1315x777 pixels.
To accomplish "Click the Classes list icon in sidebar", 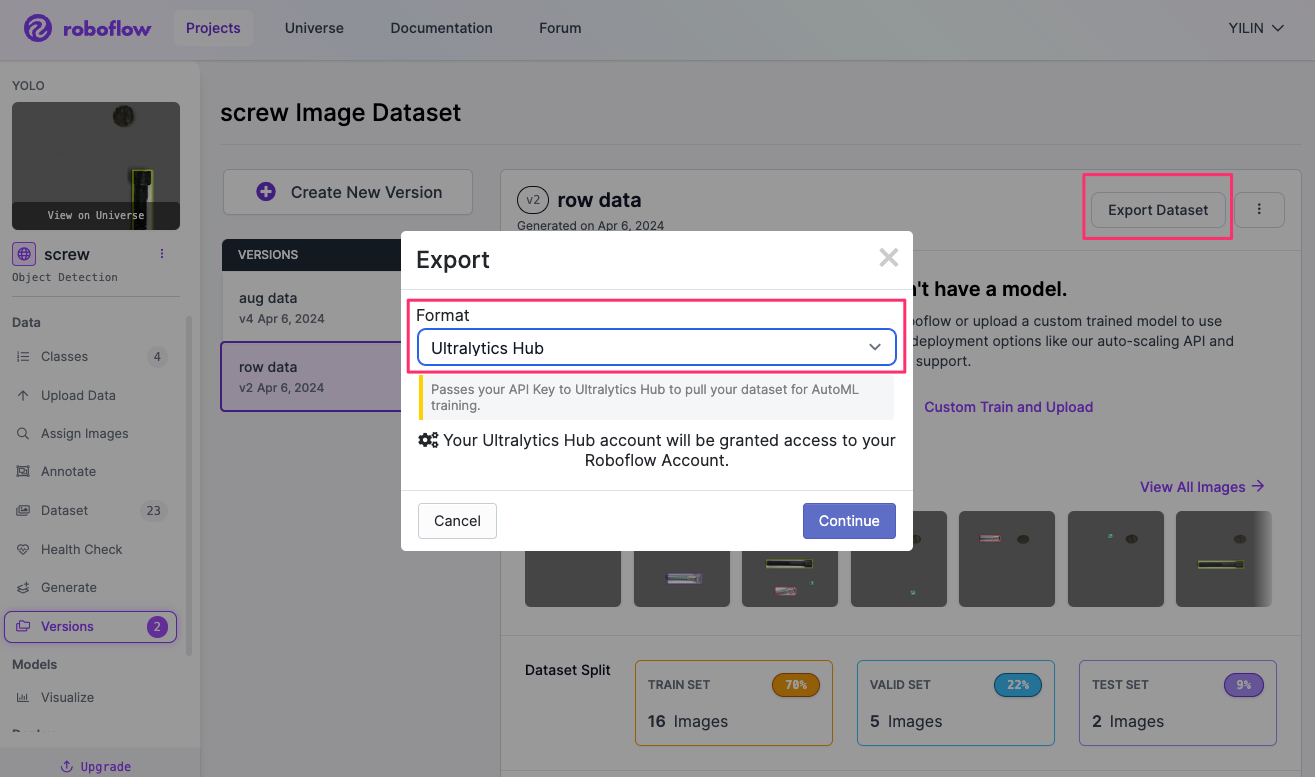I will click(23, 357).
